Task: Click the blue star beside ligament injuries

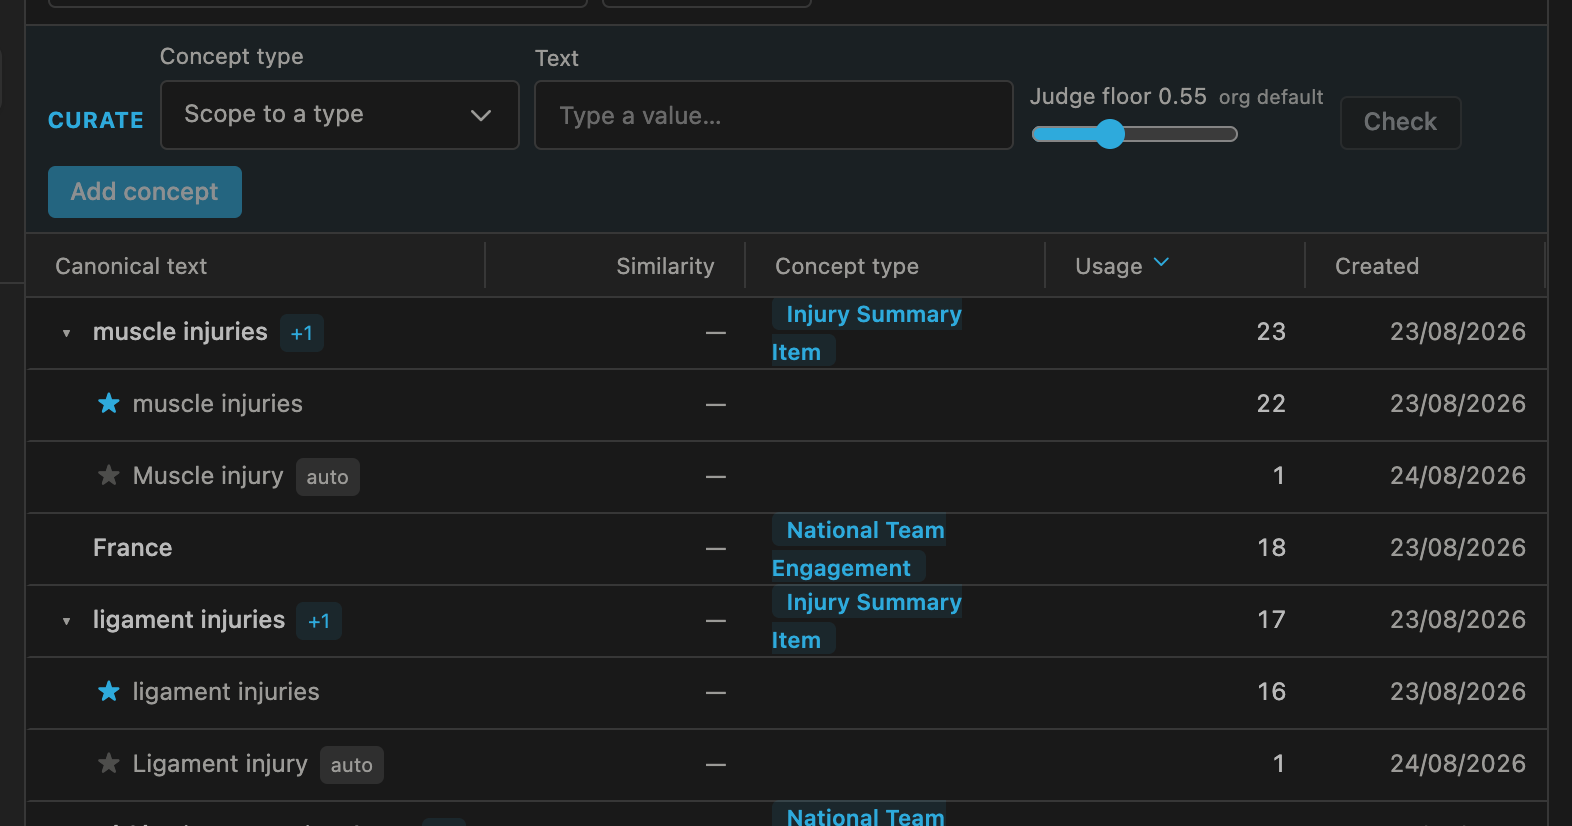Action: (x=109, y=691)
